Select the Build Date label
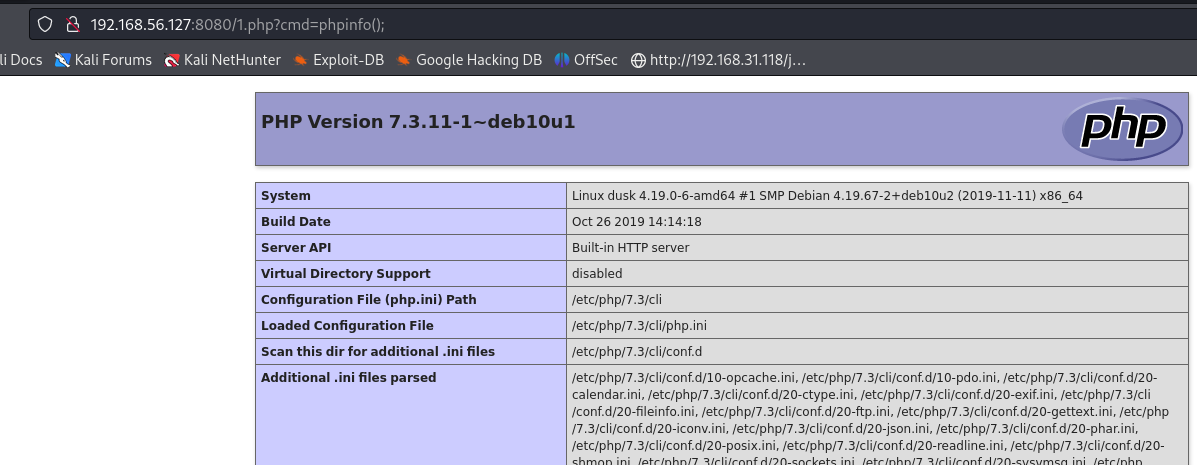The image size is (1197, 465). [295, 221]
